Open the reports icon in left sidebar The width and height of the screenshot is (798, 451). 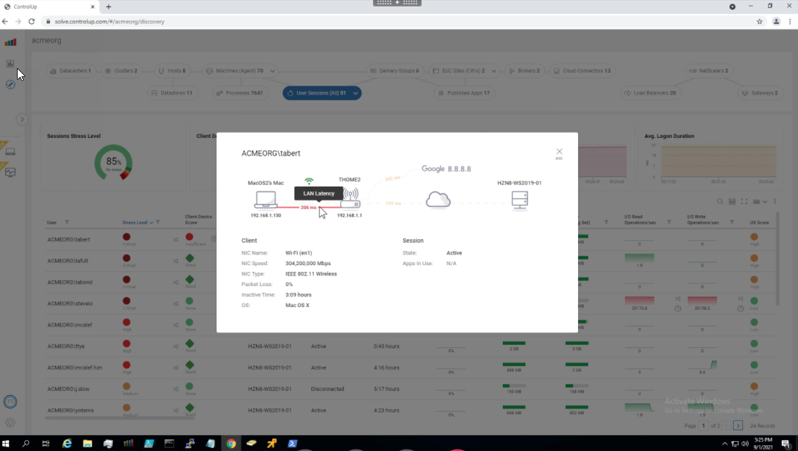tap(10, 64)
